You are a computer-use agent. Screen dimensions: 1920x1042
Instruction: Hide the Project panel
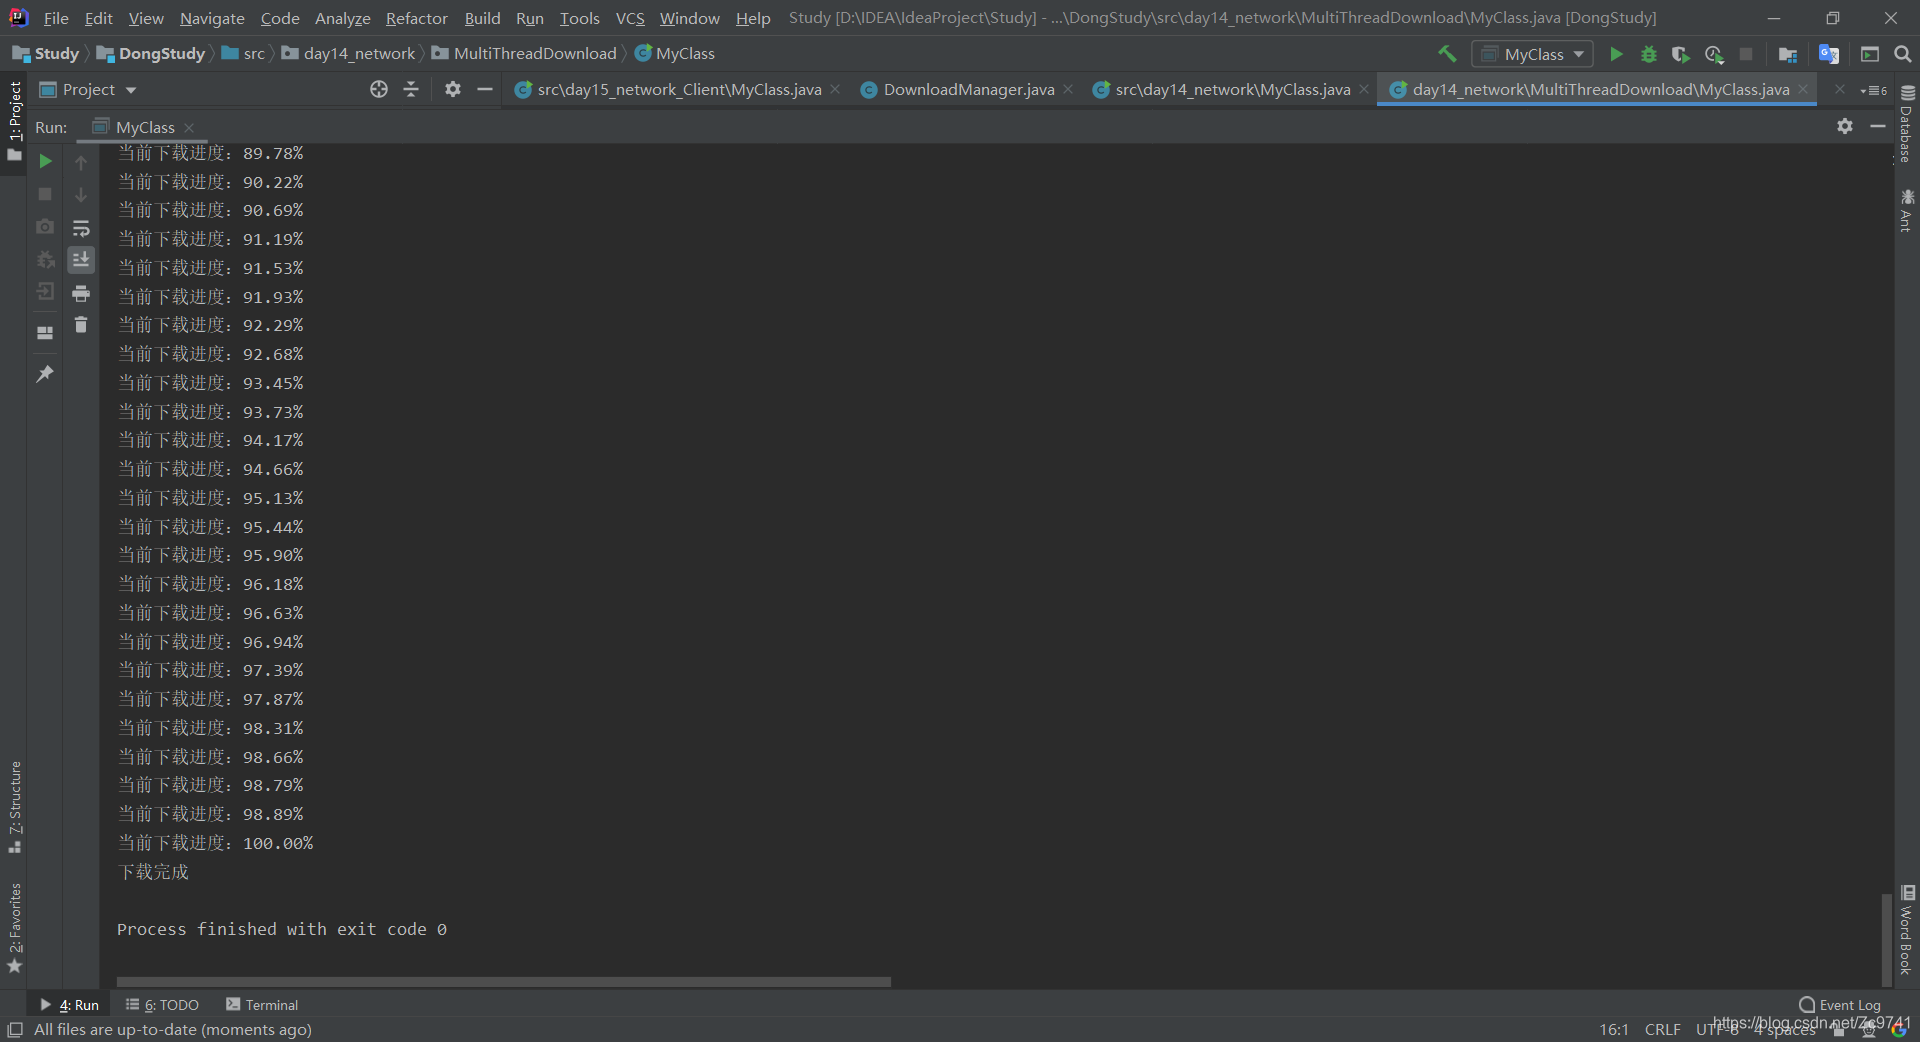click(485, 90)
